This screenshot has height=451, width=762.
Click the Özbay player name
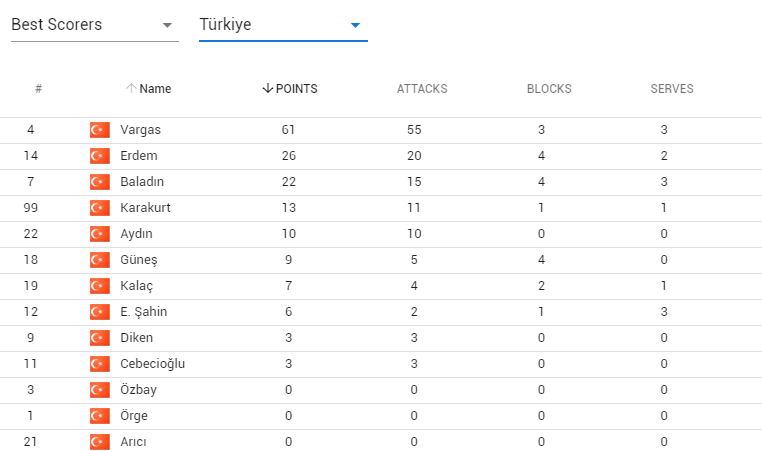pyautogui.click(x=138, y=390)
